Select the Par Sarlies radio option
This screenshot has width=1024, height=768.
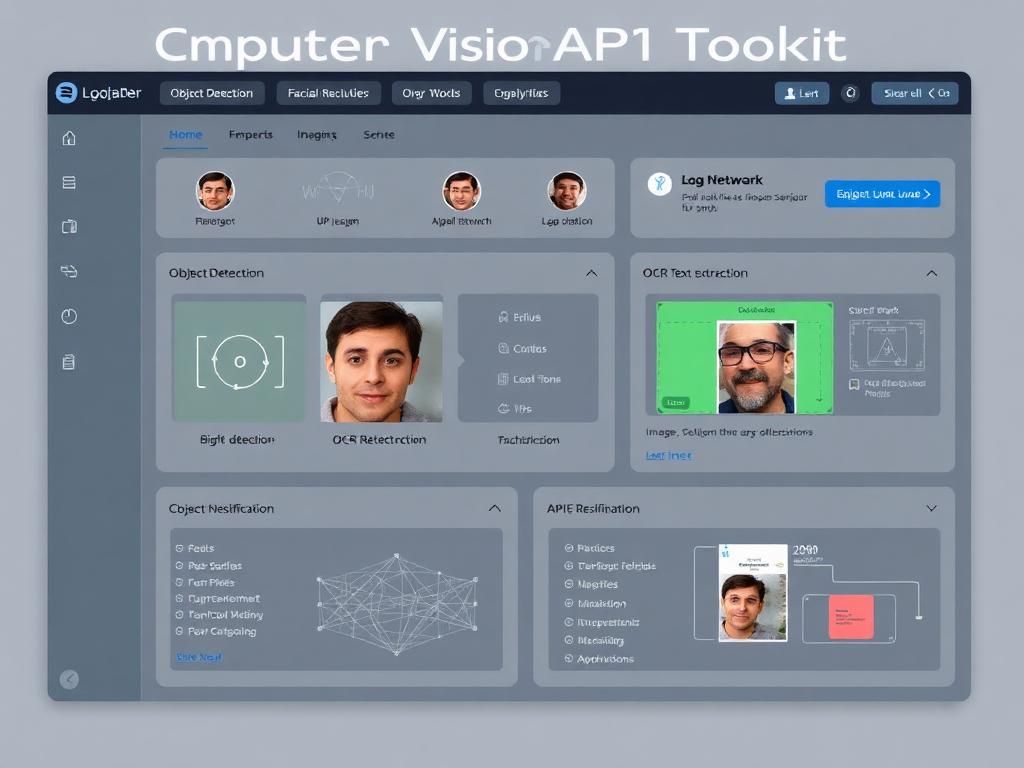[180, 566]
